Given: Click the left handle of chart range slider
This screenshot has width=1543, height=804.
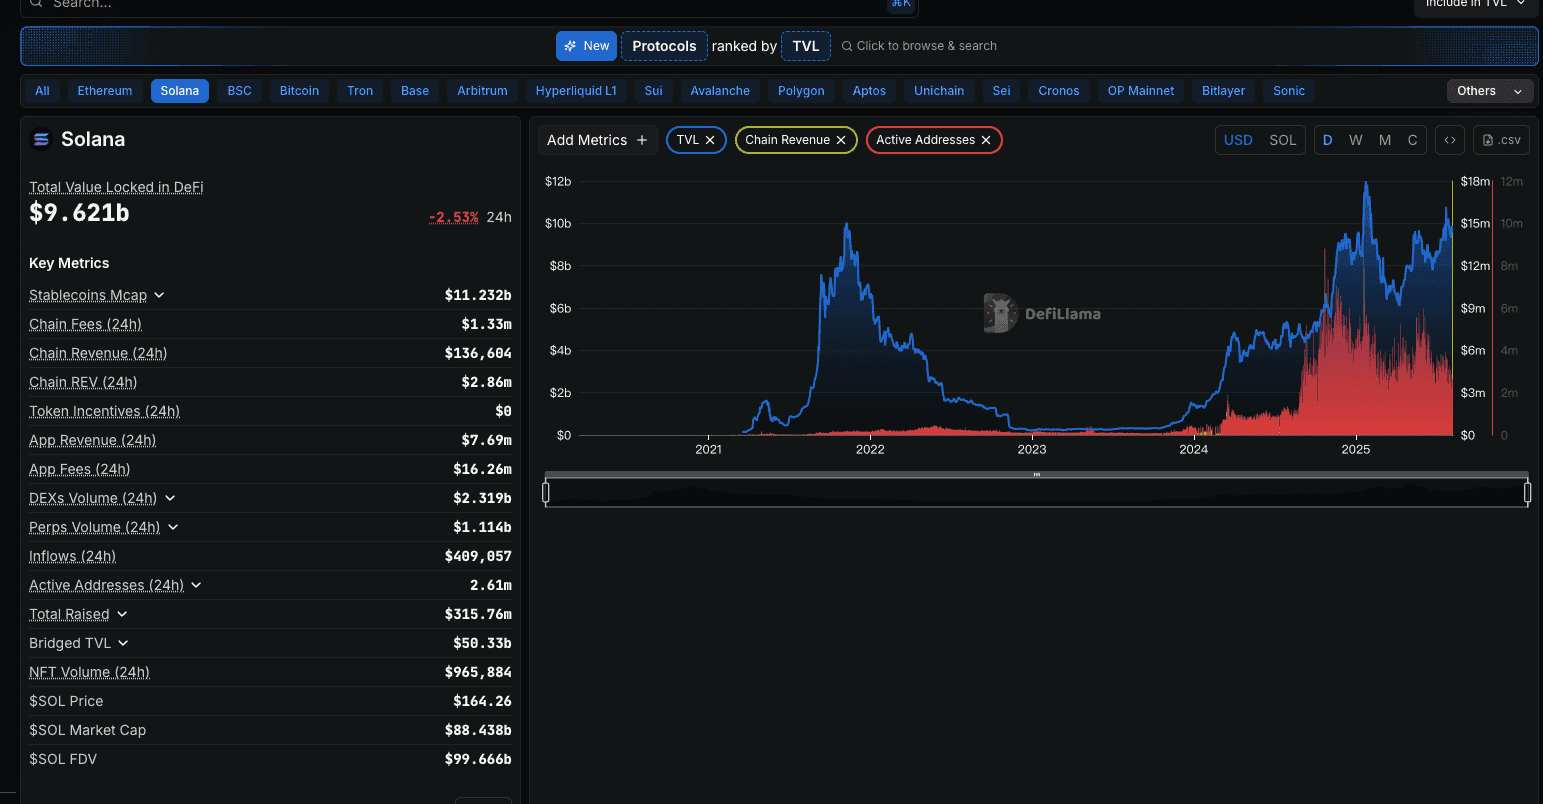Looking at the screenshot, I should [x=546, y=492].
